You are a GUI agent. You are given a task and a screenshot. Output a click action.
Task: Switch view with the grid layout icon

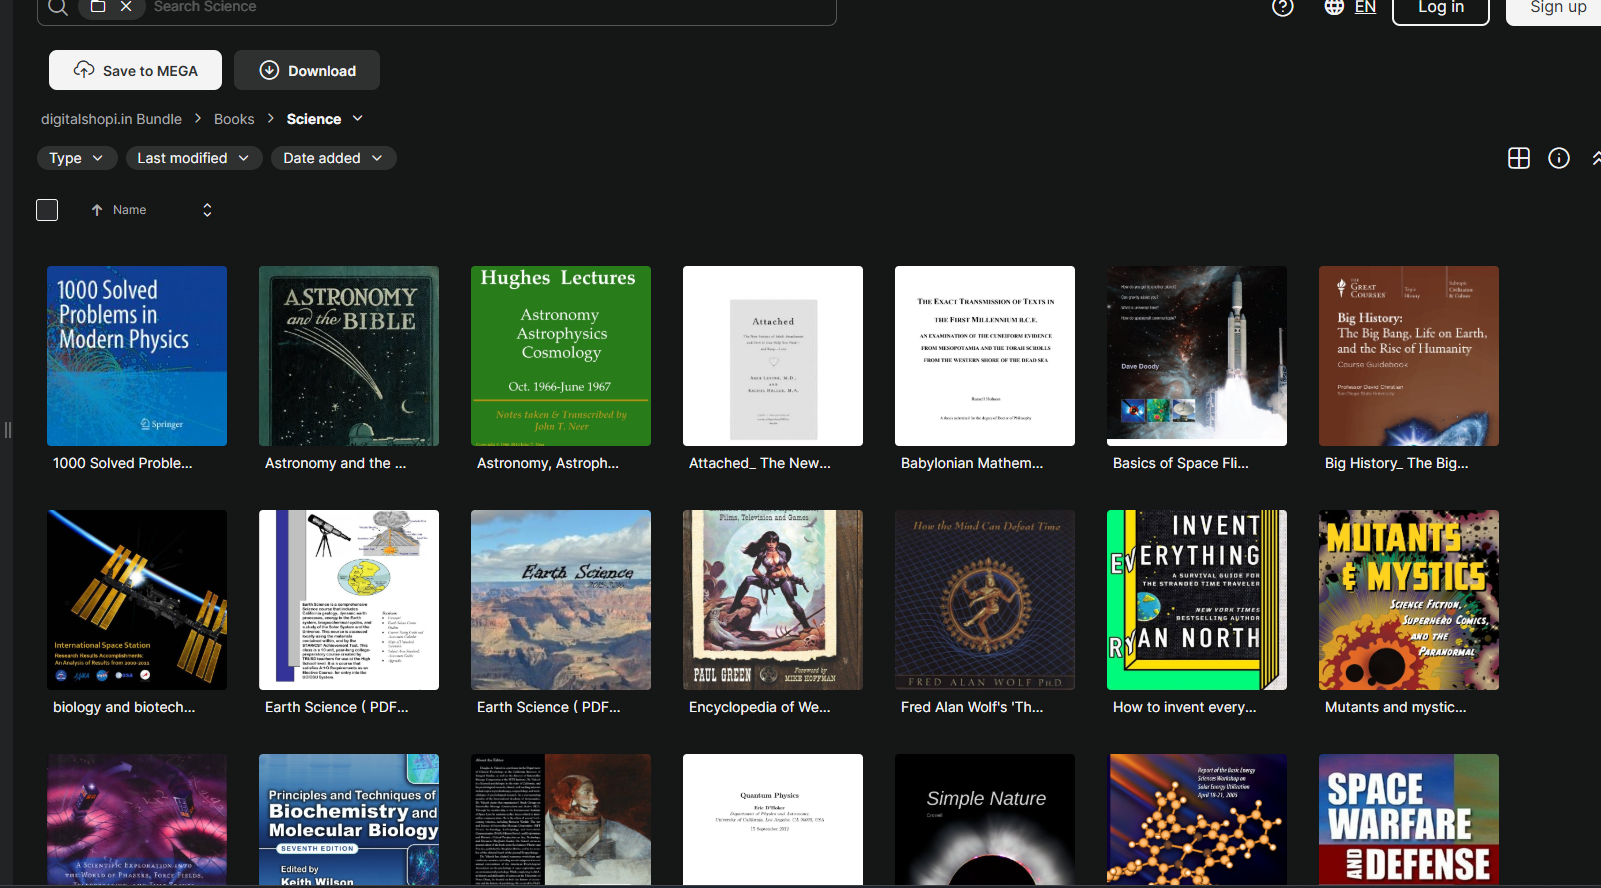click(1519, 158)
